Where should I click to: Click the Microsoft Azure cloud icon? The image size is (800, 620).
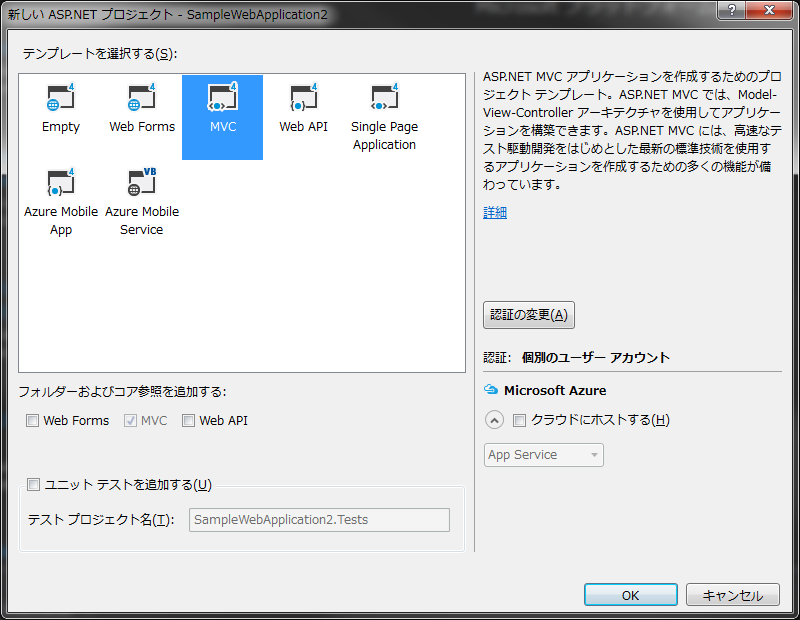(x=491, y=390)
